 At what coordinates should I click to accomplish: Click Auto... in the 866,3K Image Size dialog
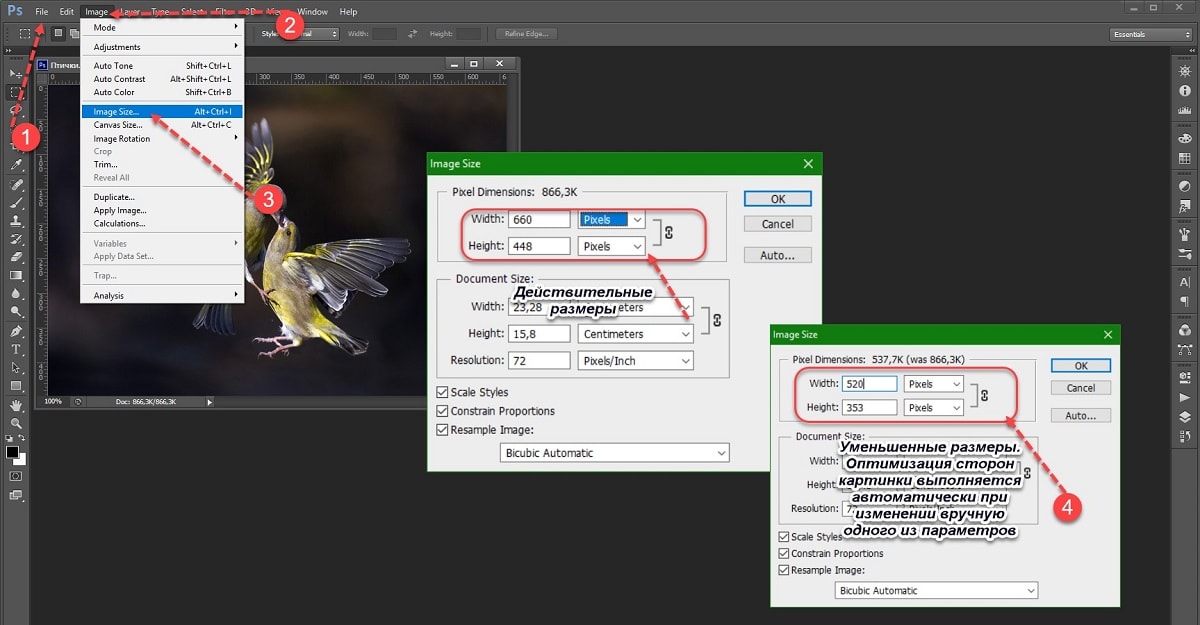778,255
